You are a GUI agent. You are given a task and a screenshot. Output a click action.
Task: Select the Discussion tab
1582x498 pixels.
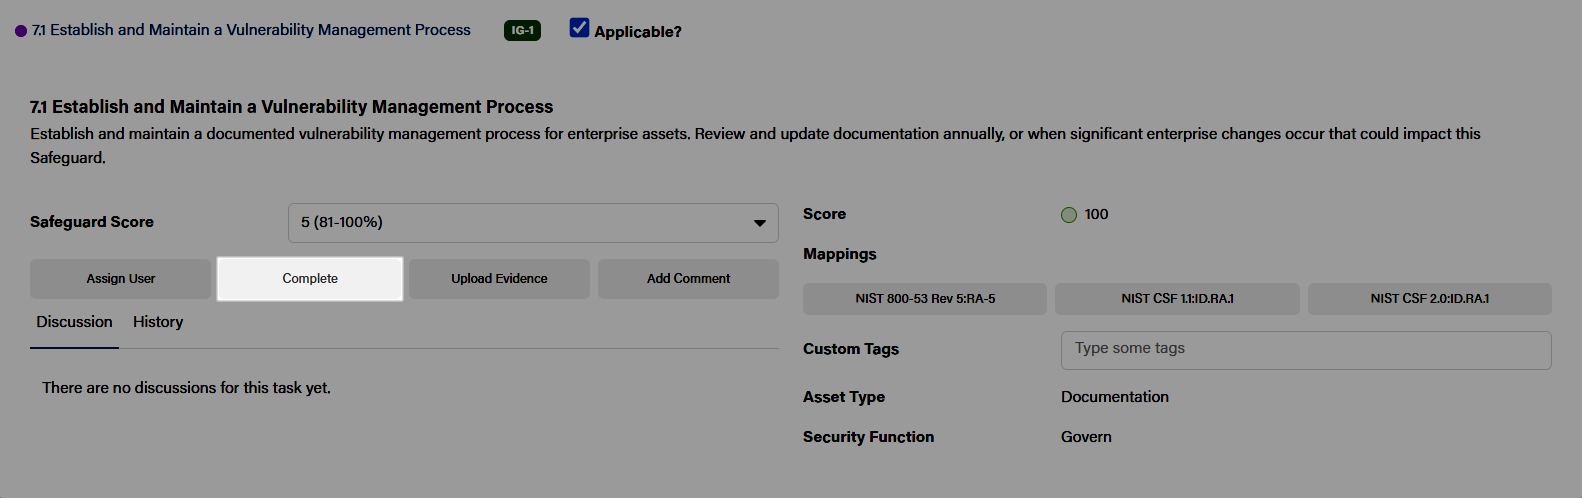tap(74, 322)
